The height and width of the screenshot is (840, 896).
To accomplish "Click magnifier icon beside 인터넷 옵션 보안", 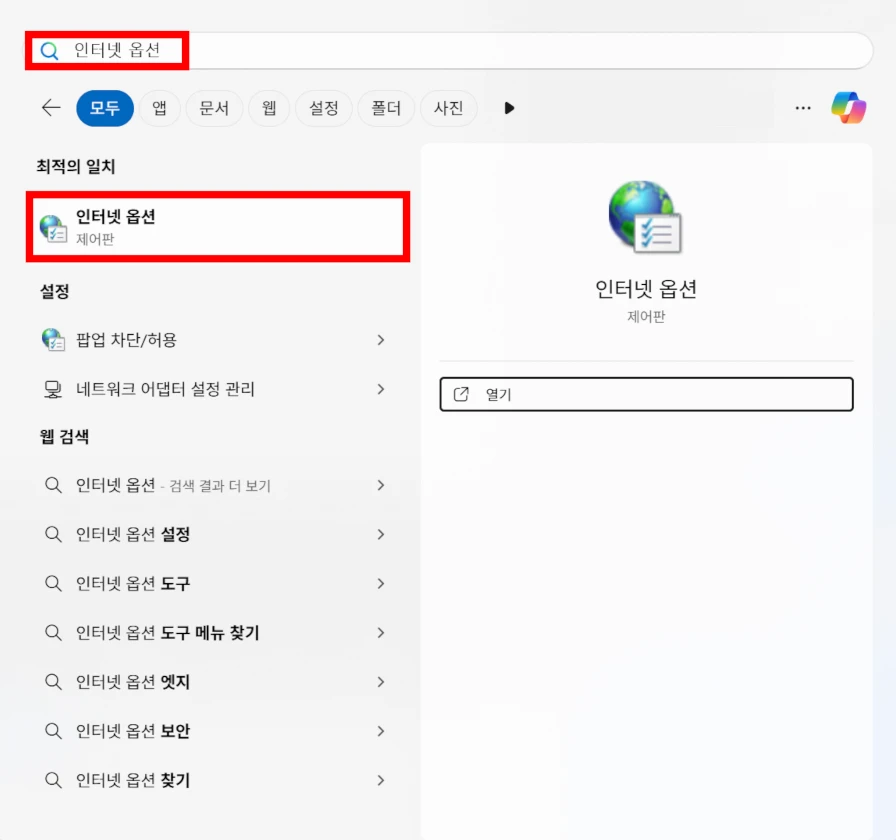I will [53, 731].
